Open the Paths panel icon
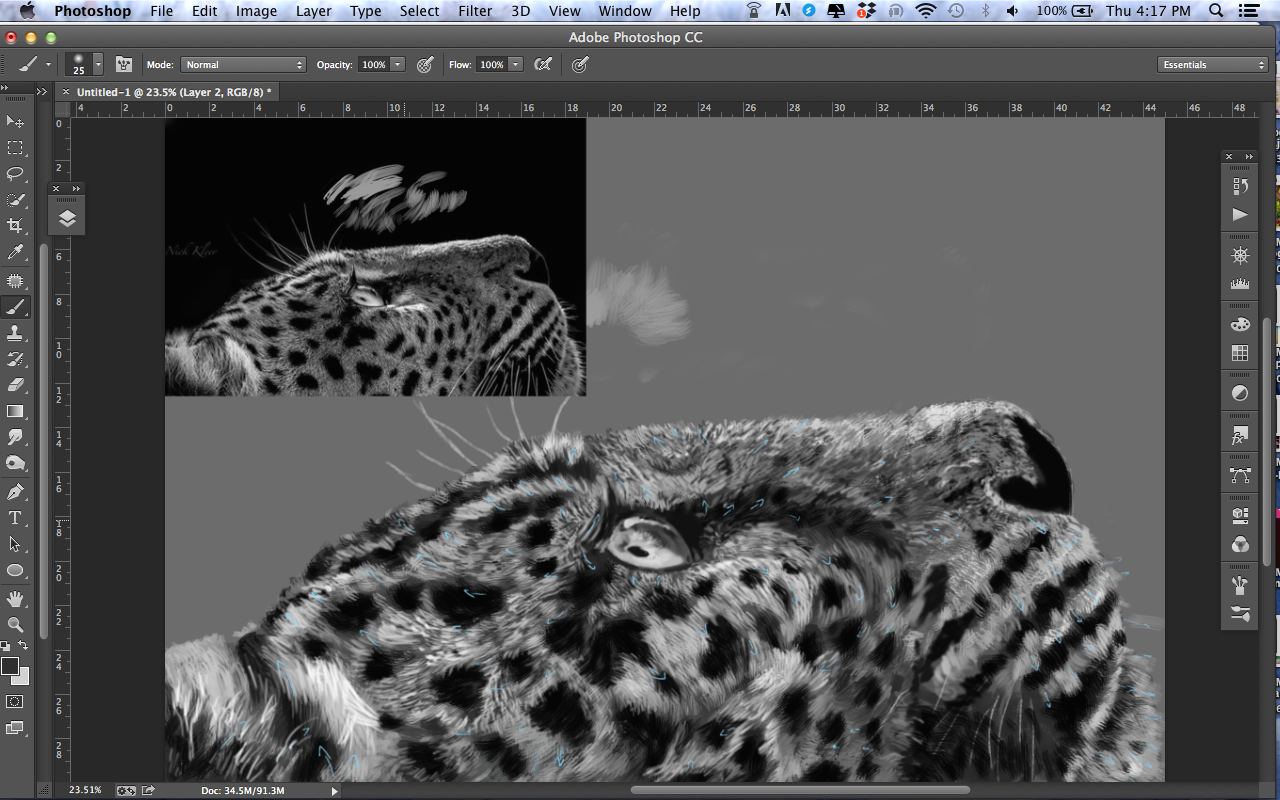Image resolution: width=1280 pixels, height=800 pixels. [1240, 476]
